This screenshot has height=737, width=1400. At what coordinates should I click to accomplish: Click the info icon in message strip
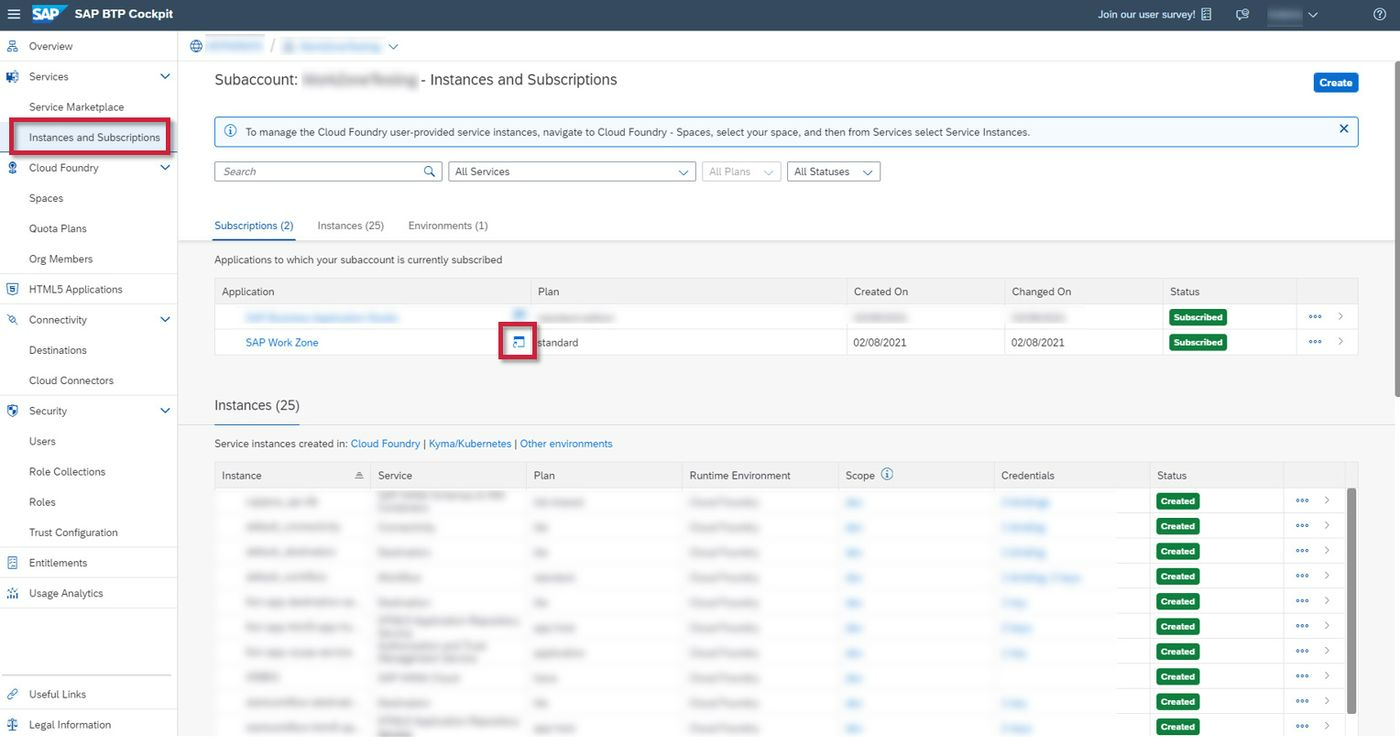point(231,131)
